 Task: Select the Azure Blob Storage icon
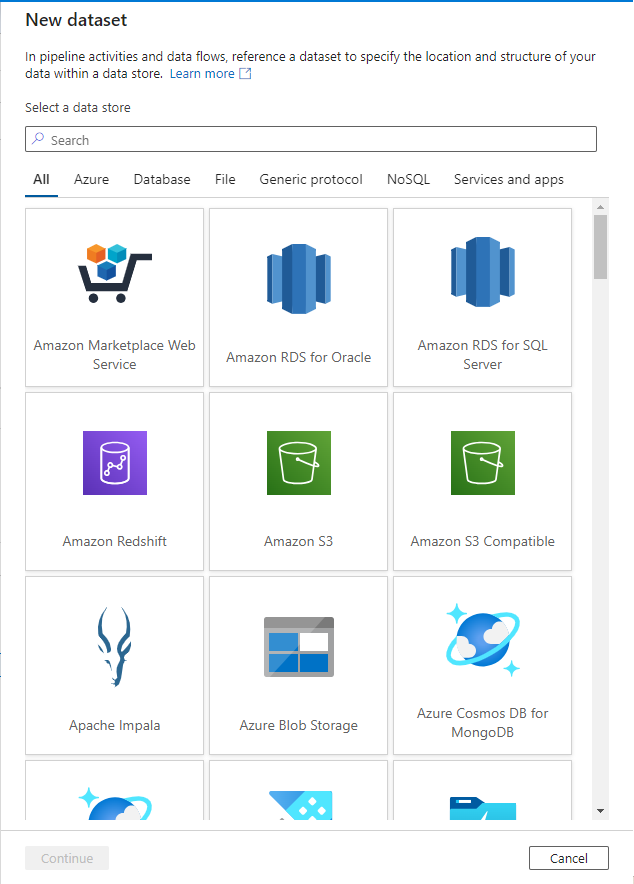click(x=299, y=647)
